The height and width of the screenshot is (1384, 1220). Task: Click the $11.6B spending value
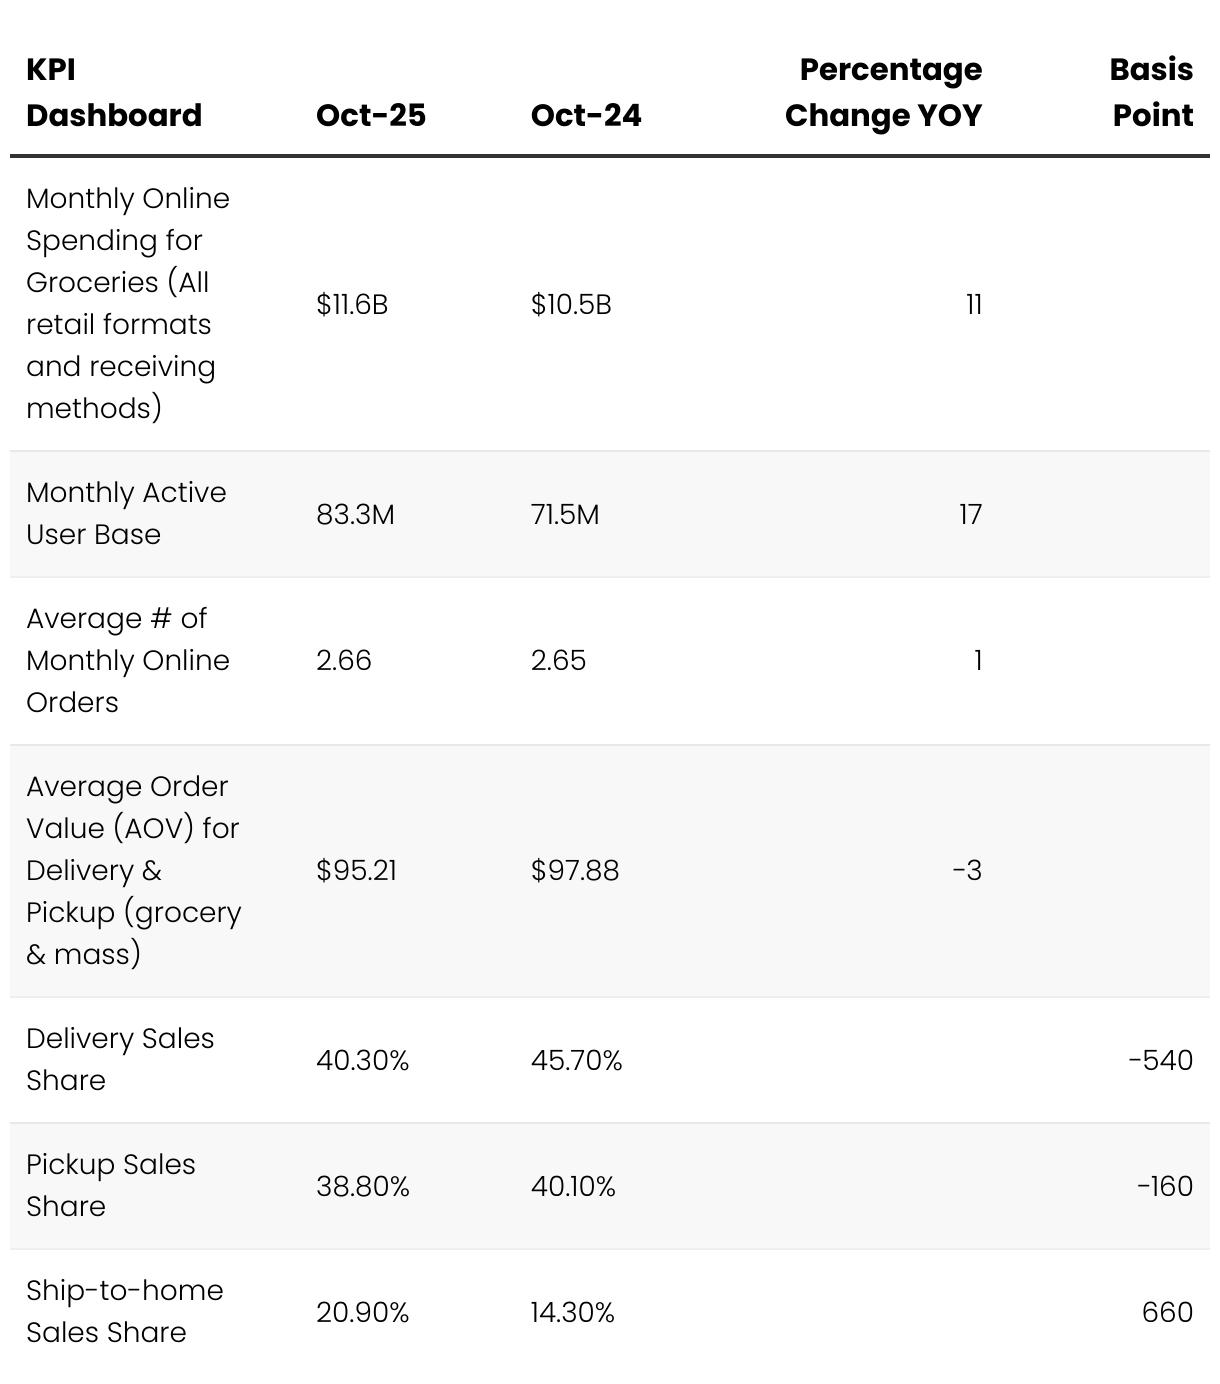[x=352, y=304]
